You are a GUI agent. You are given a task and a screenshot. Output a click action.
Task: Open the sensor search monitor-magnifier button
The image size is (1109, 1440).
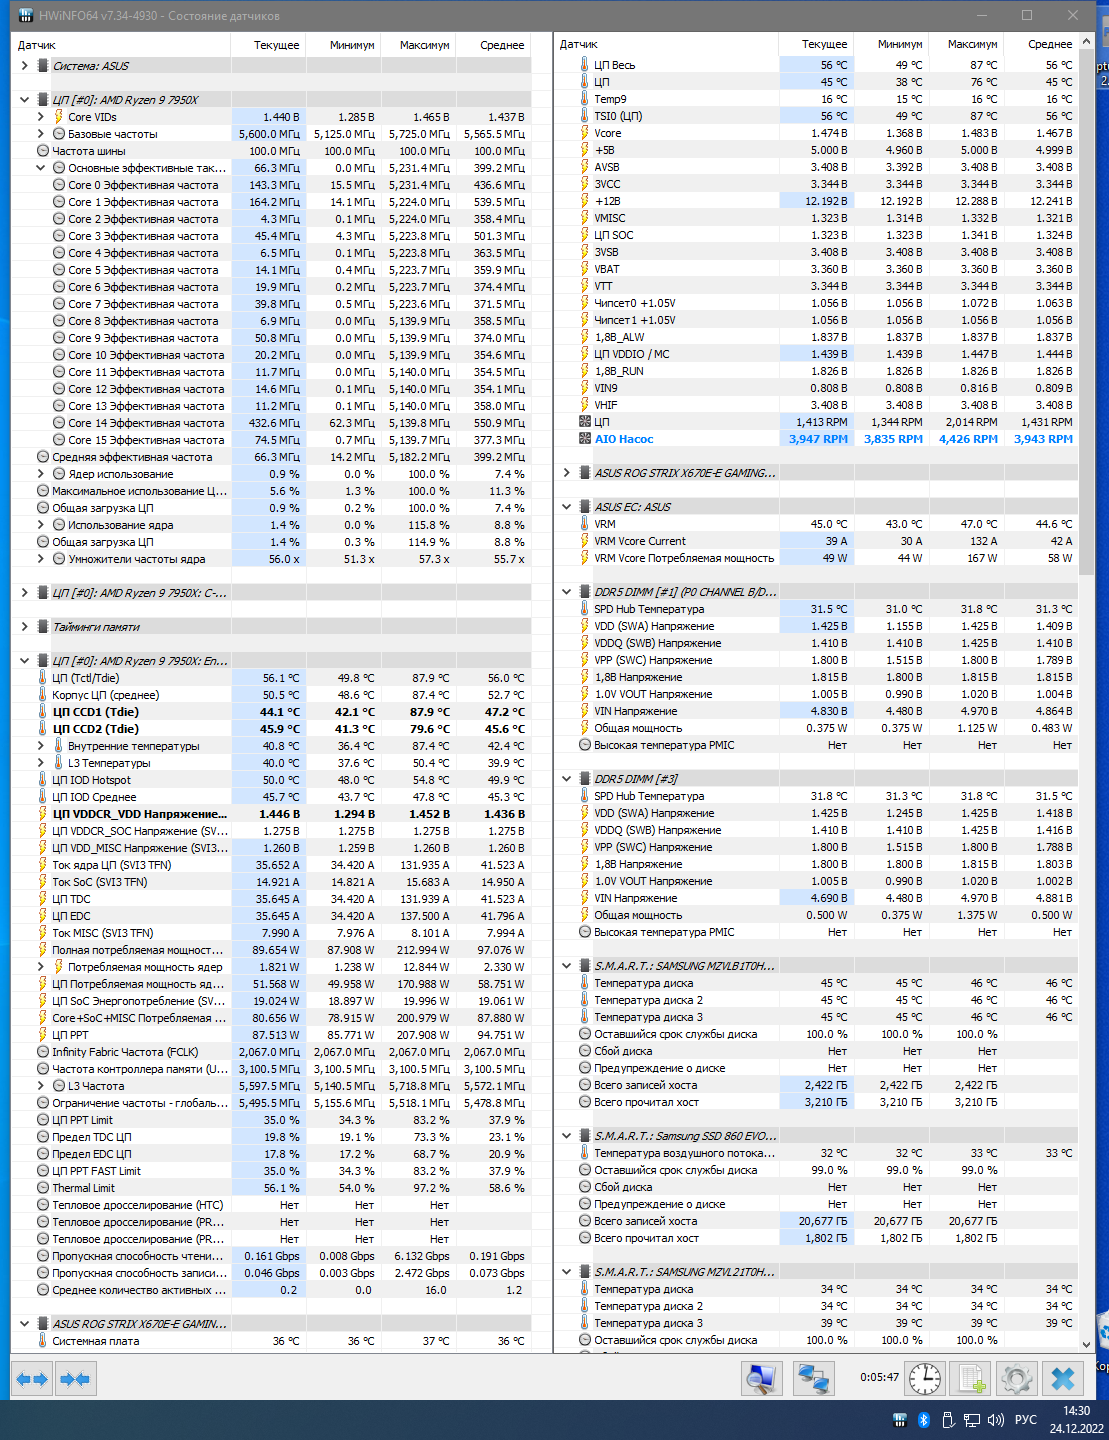(x=762, y=1379)
